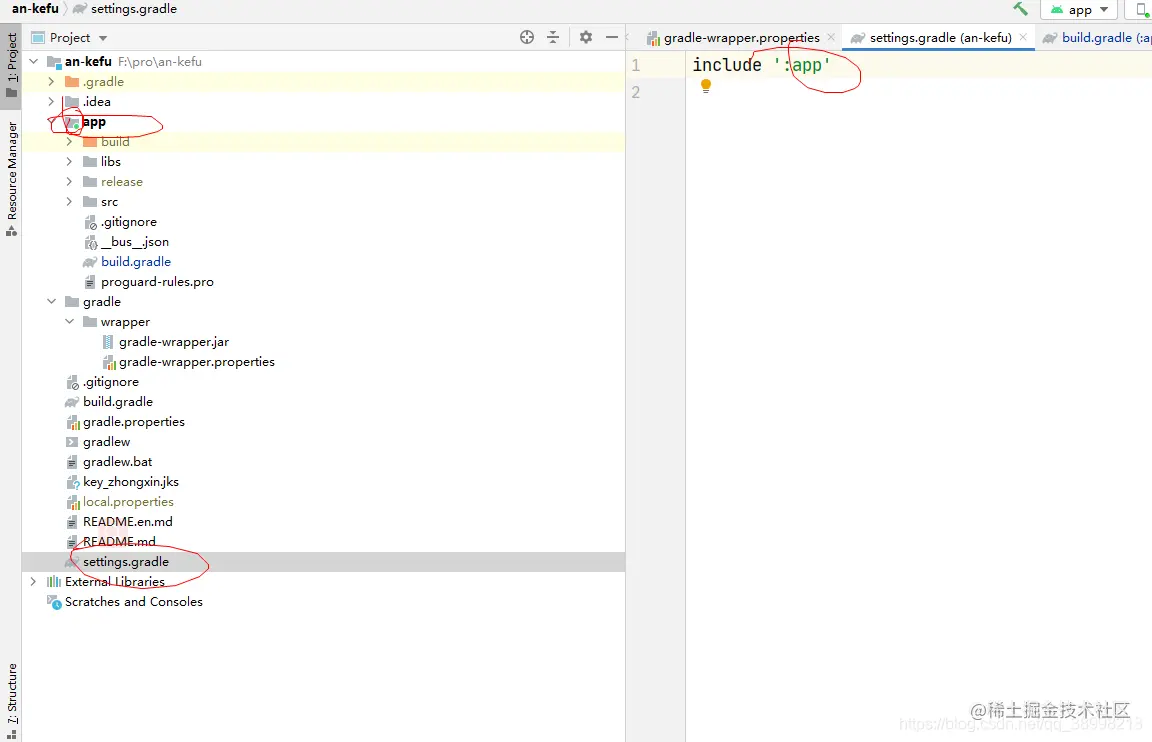Select the settings.gradle (an-kefu) tab

(940, 37)
